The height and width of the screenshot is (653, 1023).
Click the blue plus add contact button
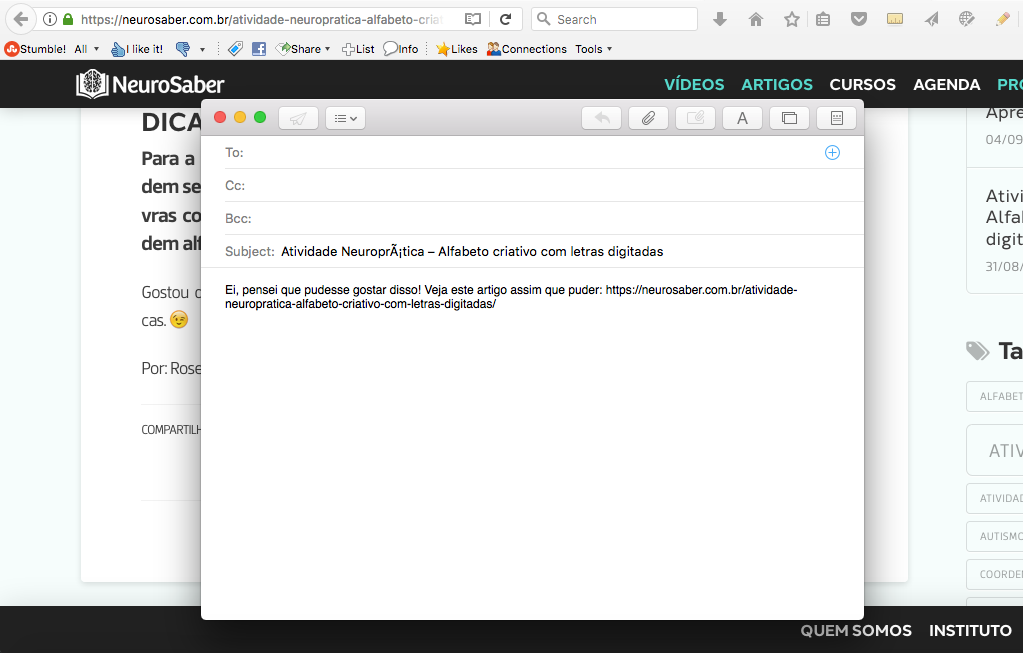[832, 153]
